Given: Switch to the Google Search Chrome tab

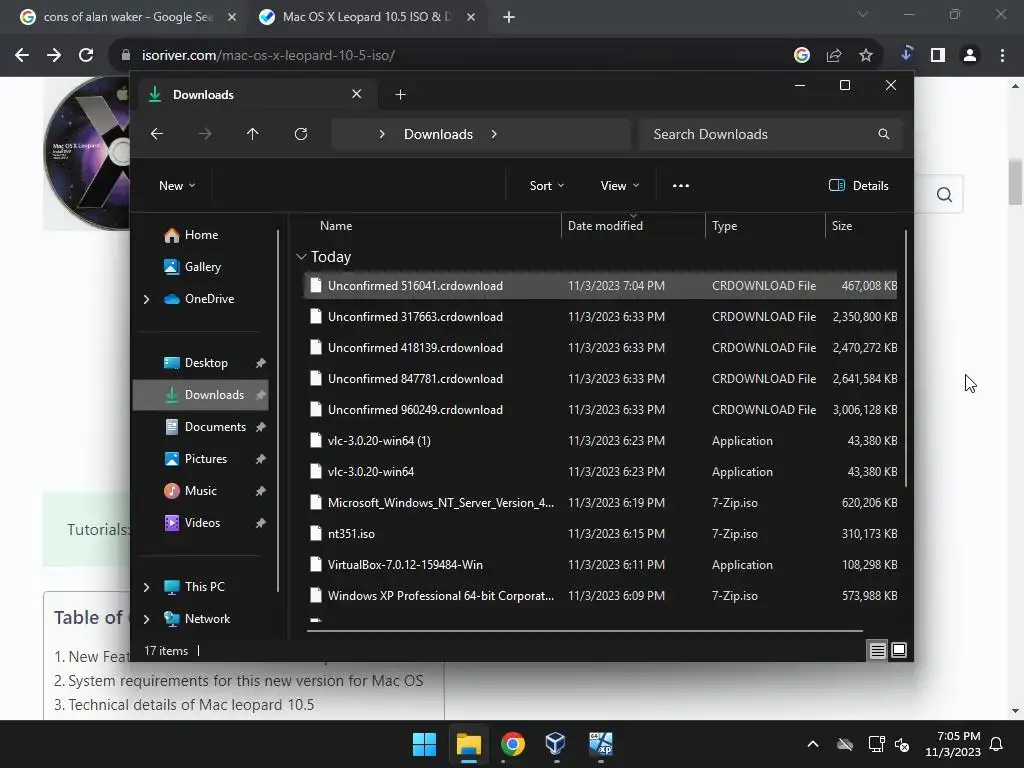Looking at the screenshot, I should click(127, 17).
